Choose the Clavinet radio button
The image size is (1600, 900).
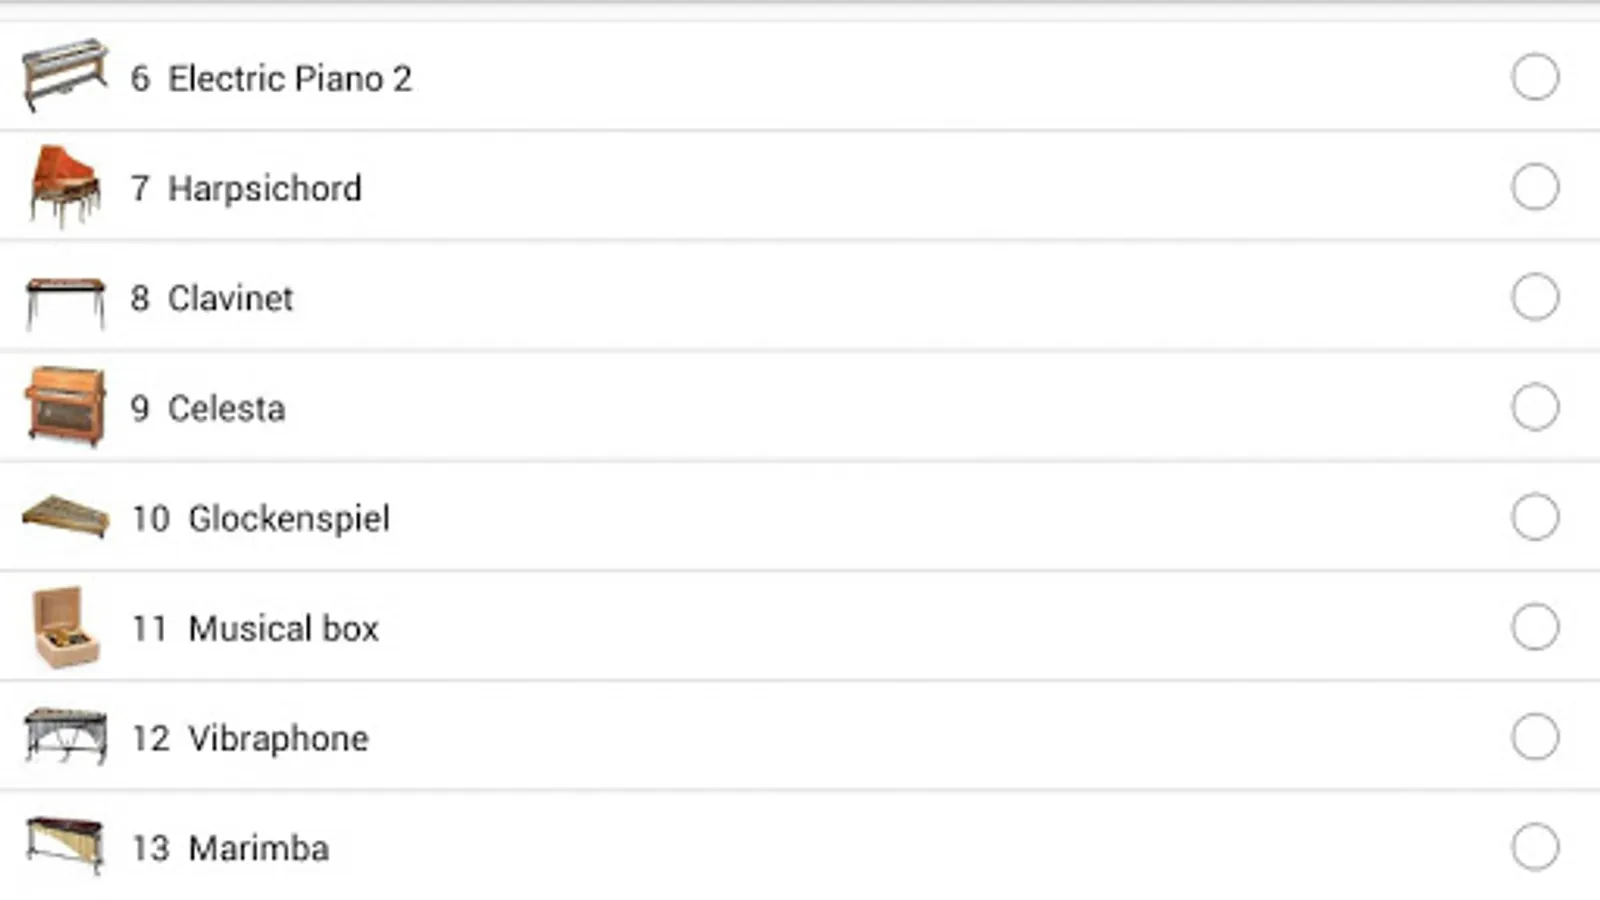pos(1534,297)
